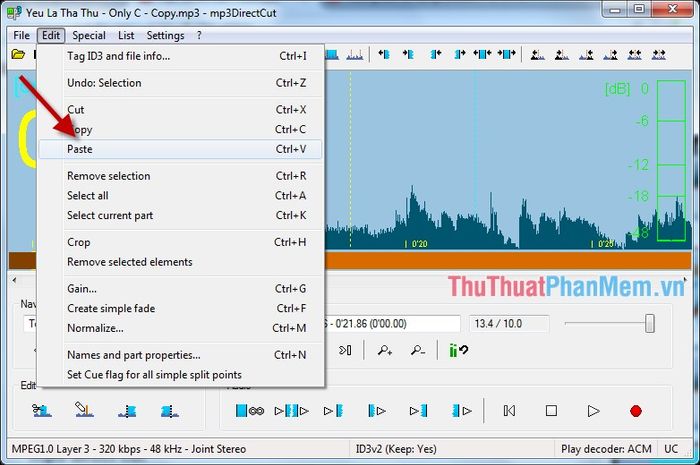Open the Special menu
The image size is (700, 465).
[x=89, y=35]
